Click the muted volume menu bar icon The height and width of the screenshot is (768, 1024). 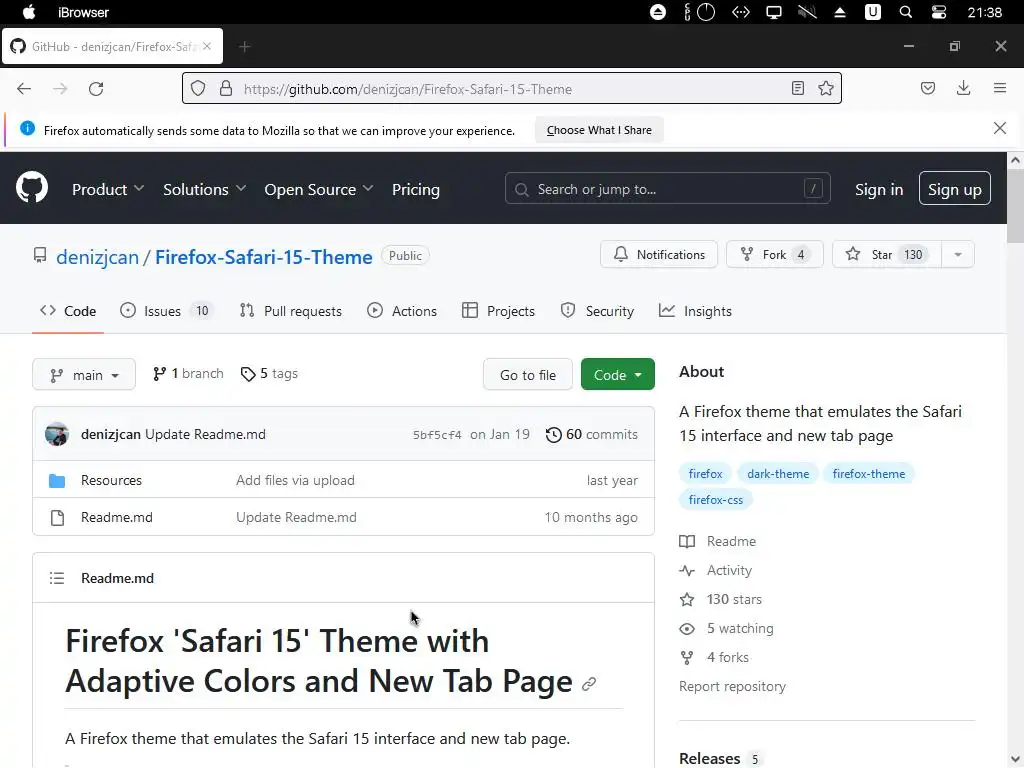click(807, 12)
